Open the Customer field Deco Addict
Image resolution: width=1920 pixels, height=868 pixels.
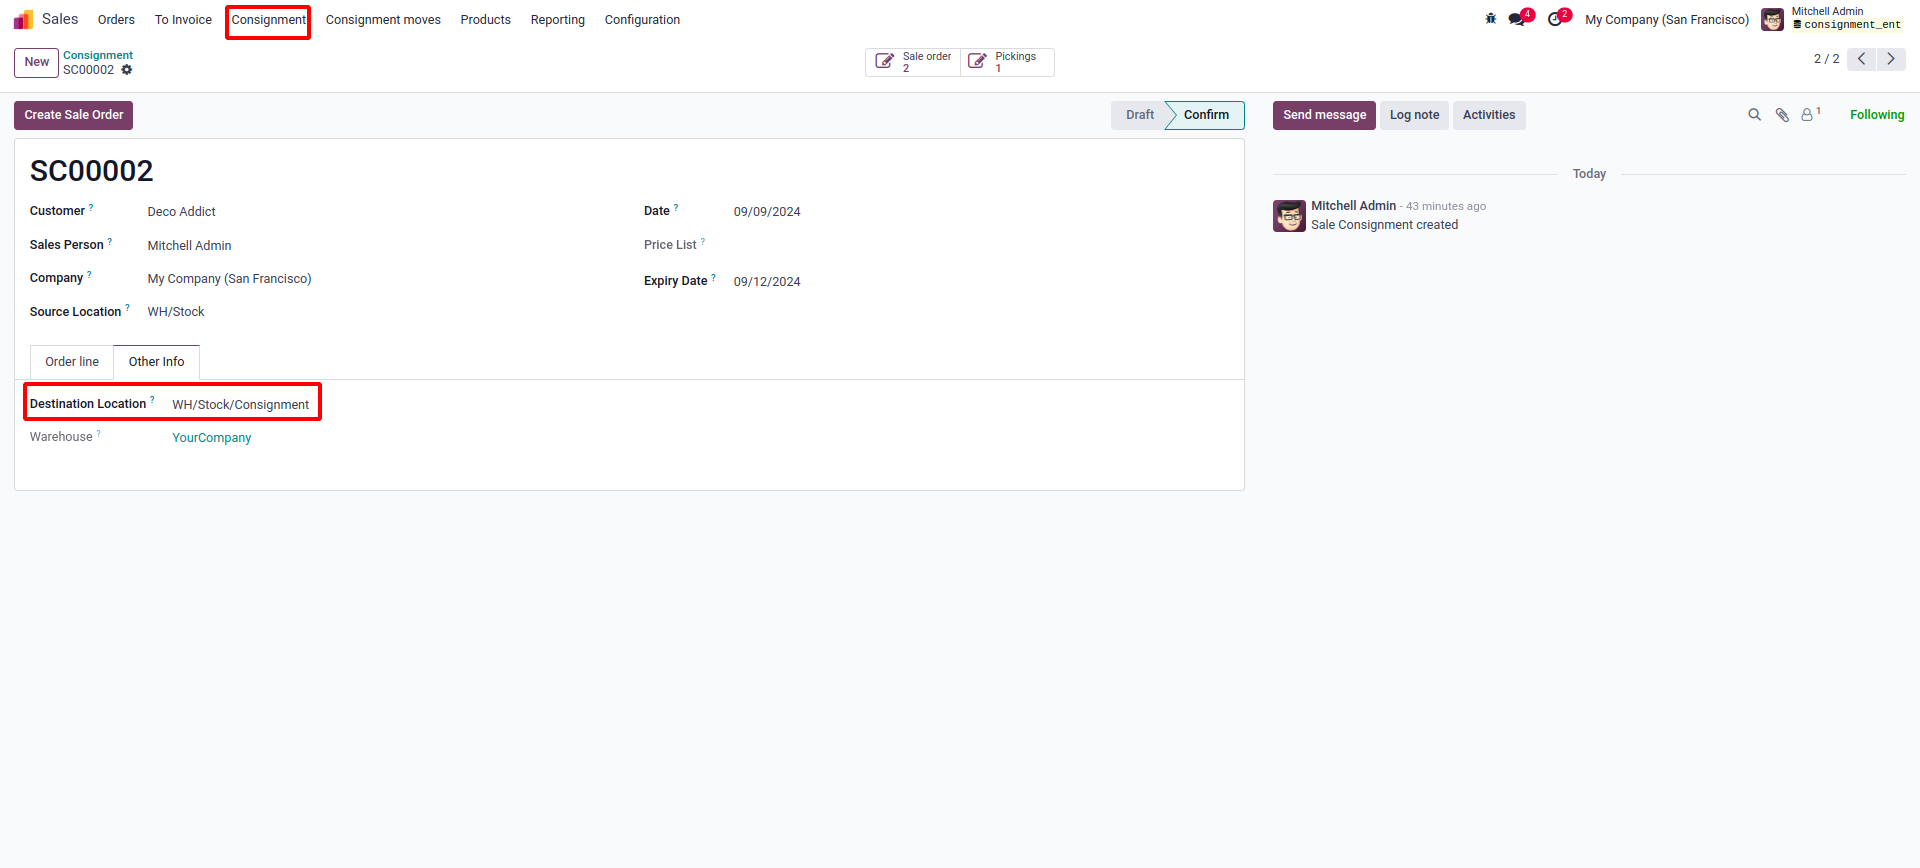181,212
